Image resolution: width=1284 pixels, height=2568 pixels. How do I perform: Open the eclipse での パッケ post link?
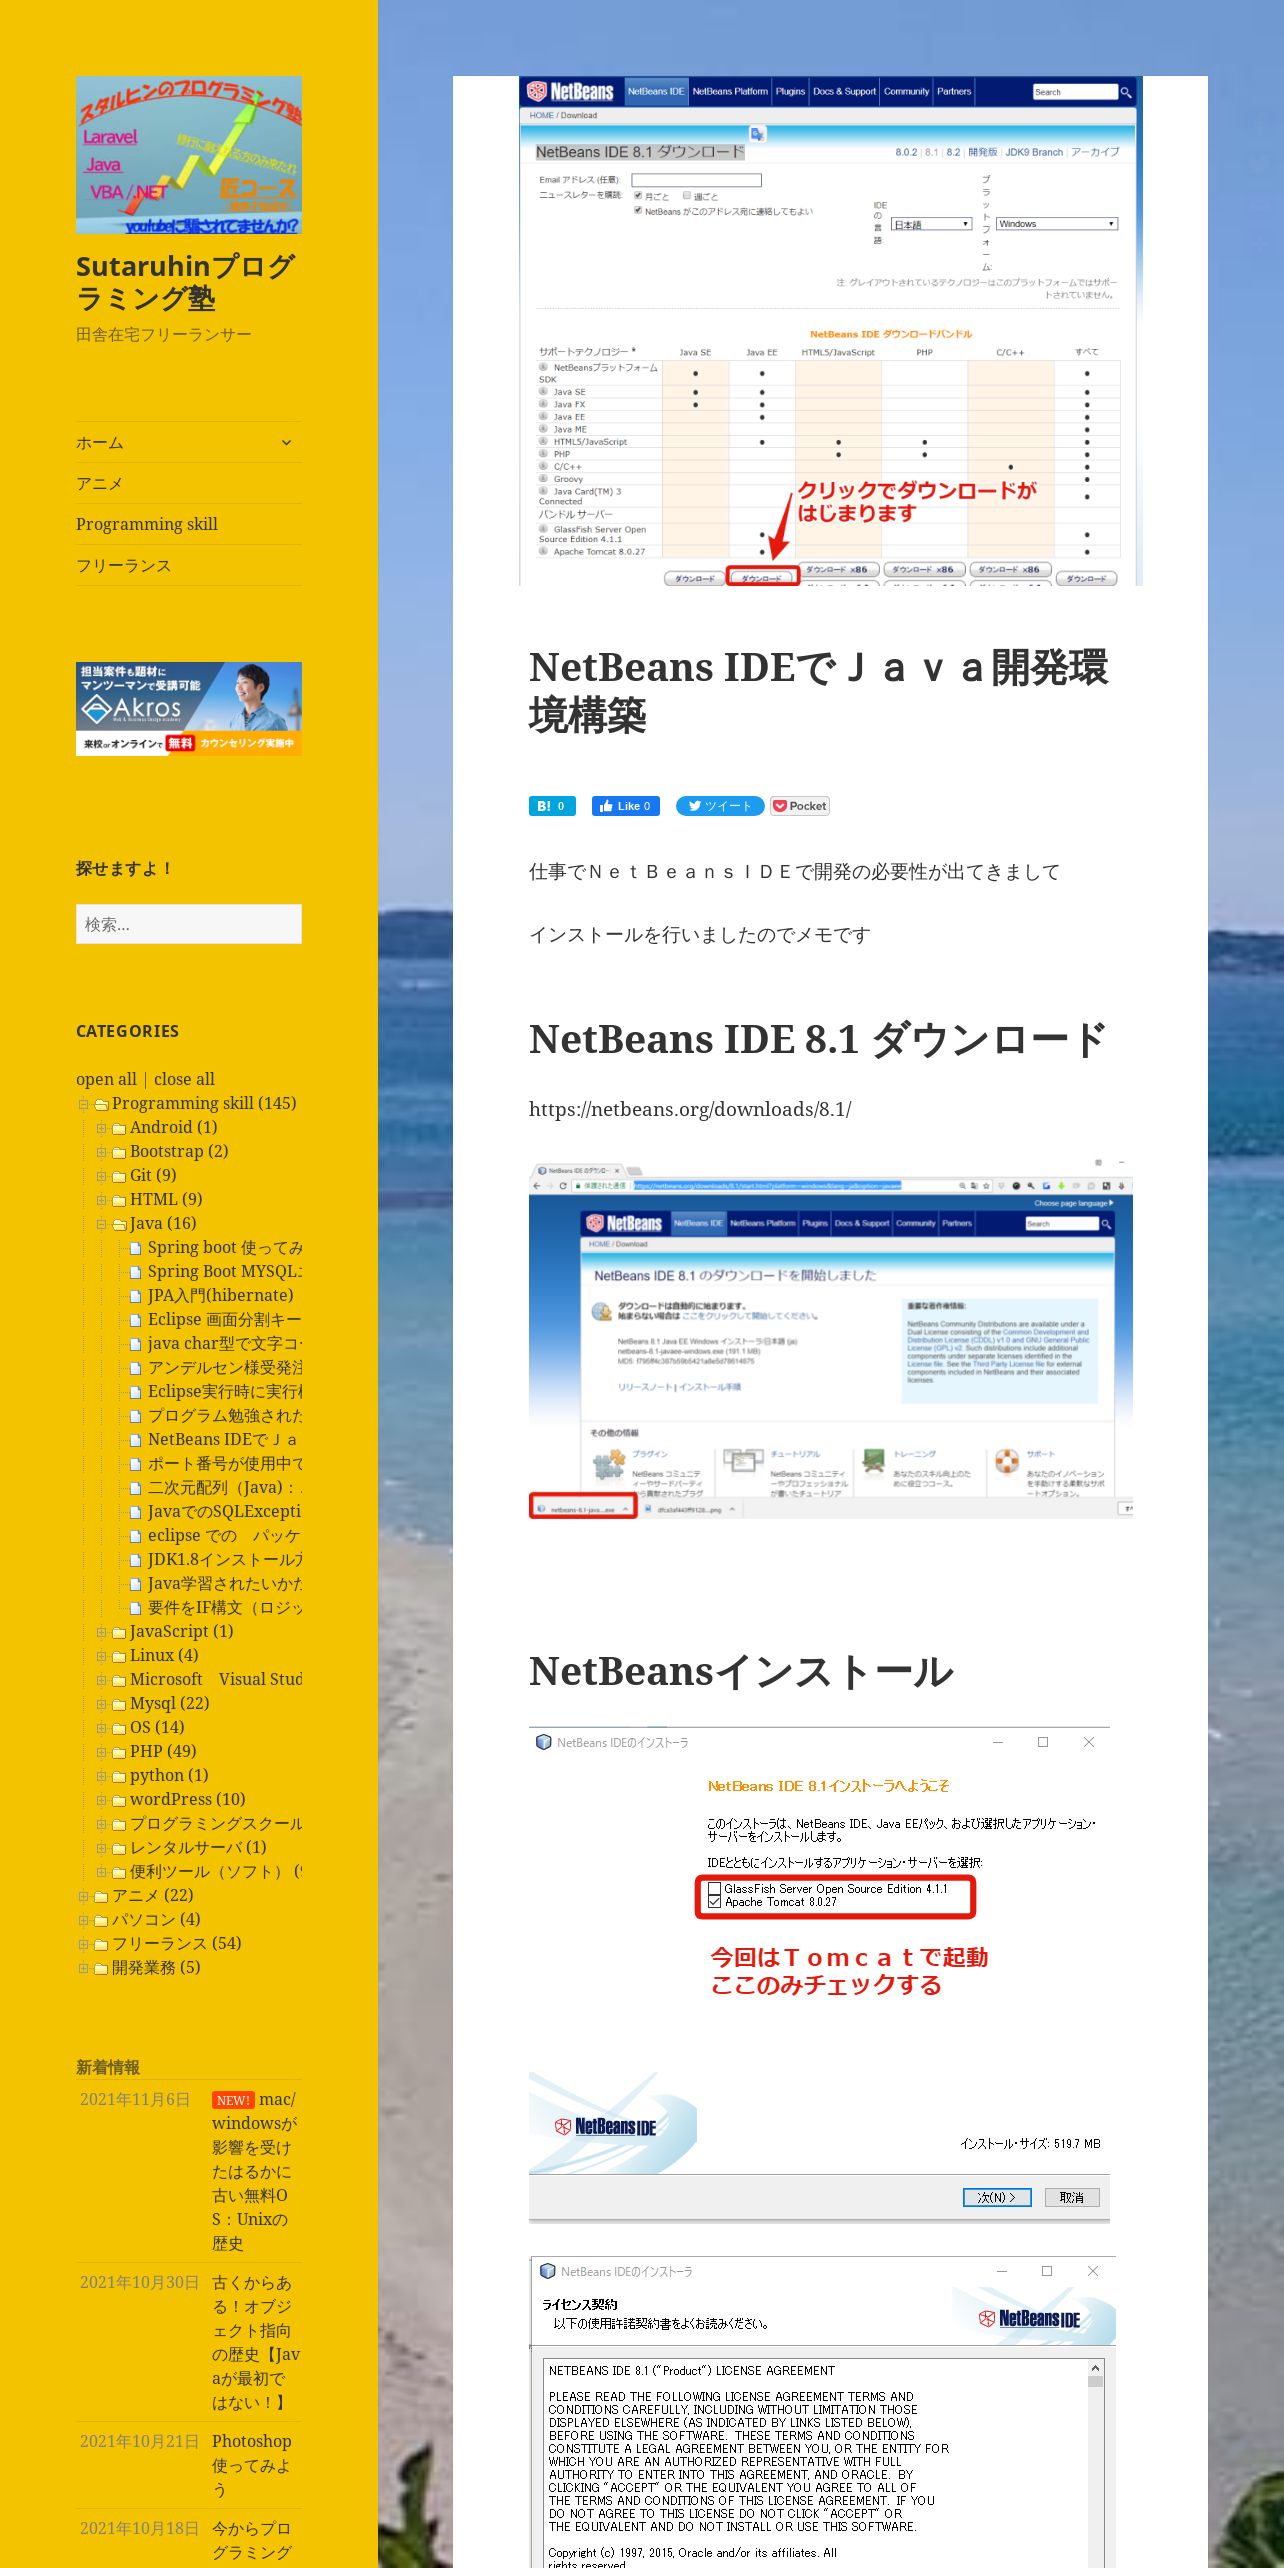[x=224, y=1536]
